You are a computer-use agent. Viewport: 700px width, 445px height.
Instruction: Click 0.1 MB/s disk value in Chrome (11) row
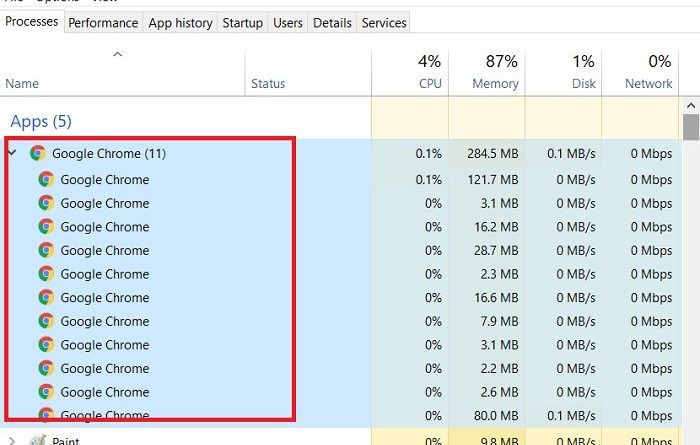coord(571,154)
